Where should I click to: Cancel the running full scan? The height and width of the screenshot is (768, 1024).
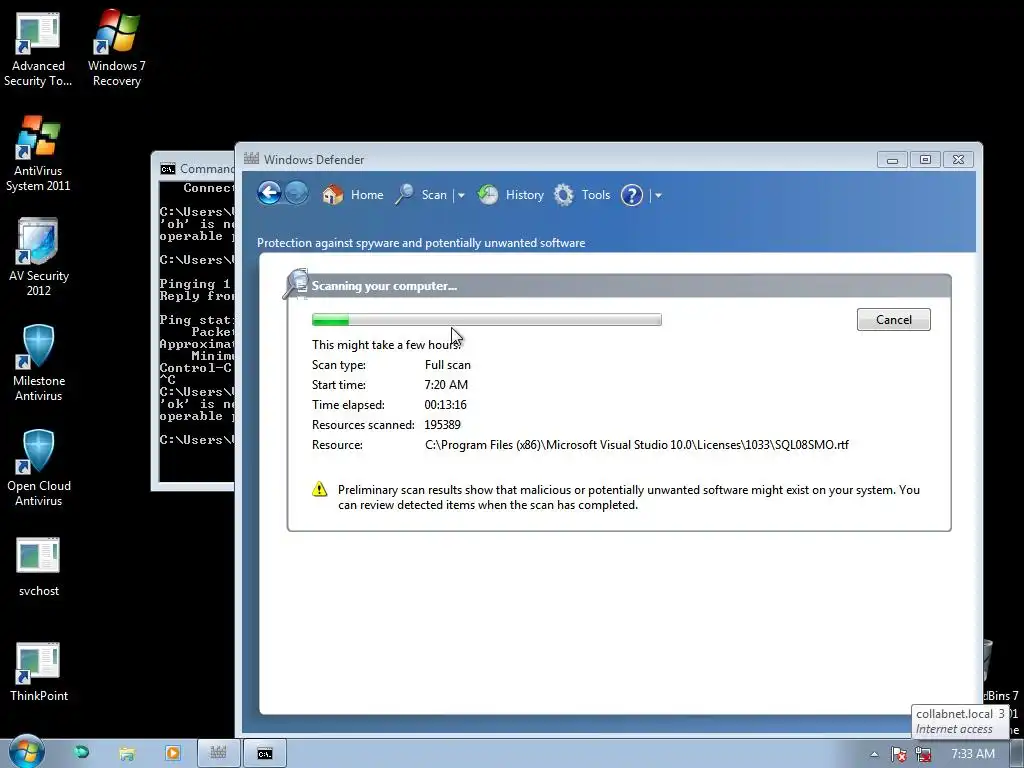pyautogui.click(x=893, y=319)
